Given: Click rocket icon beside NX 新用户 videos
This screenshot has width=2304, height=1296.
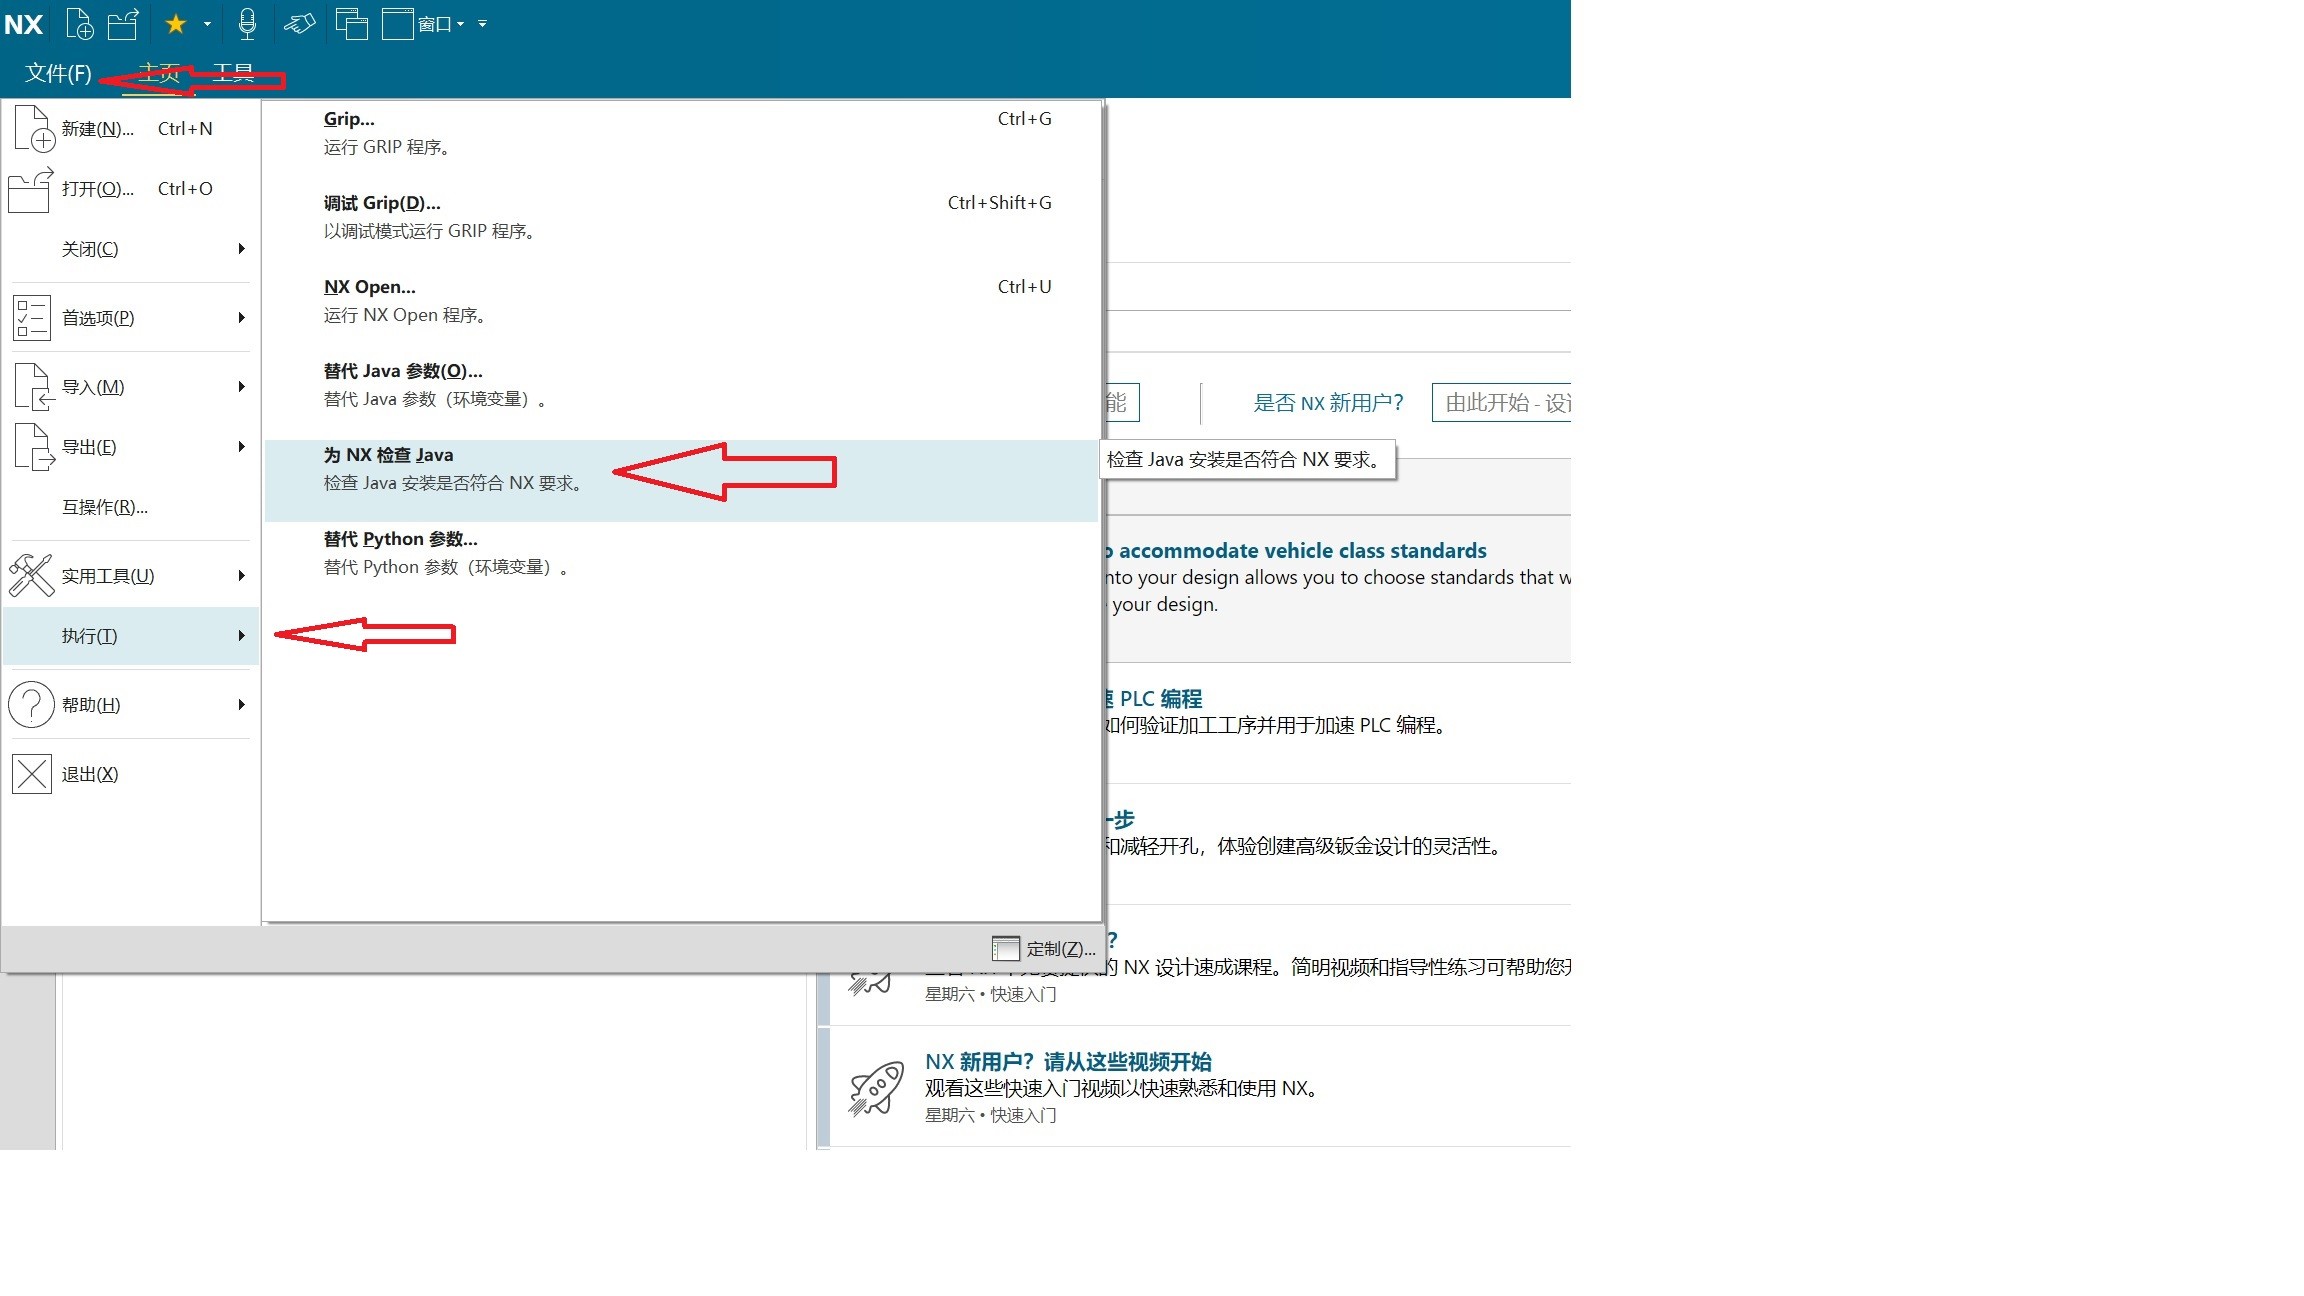Looking at the screenshot, I should (x=876, y=1088).
